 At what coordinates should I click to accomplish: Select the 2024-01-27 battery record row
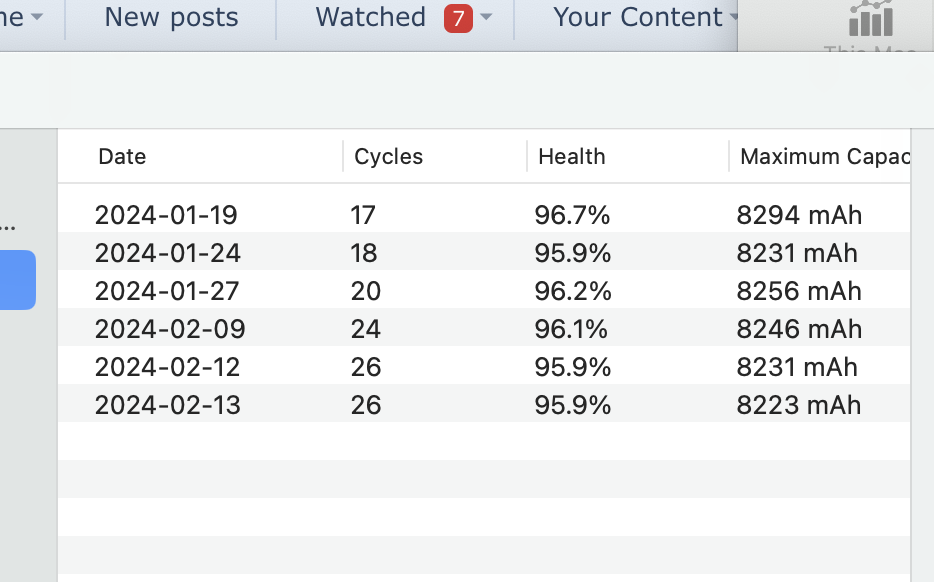(168, 291)
